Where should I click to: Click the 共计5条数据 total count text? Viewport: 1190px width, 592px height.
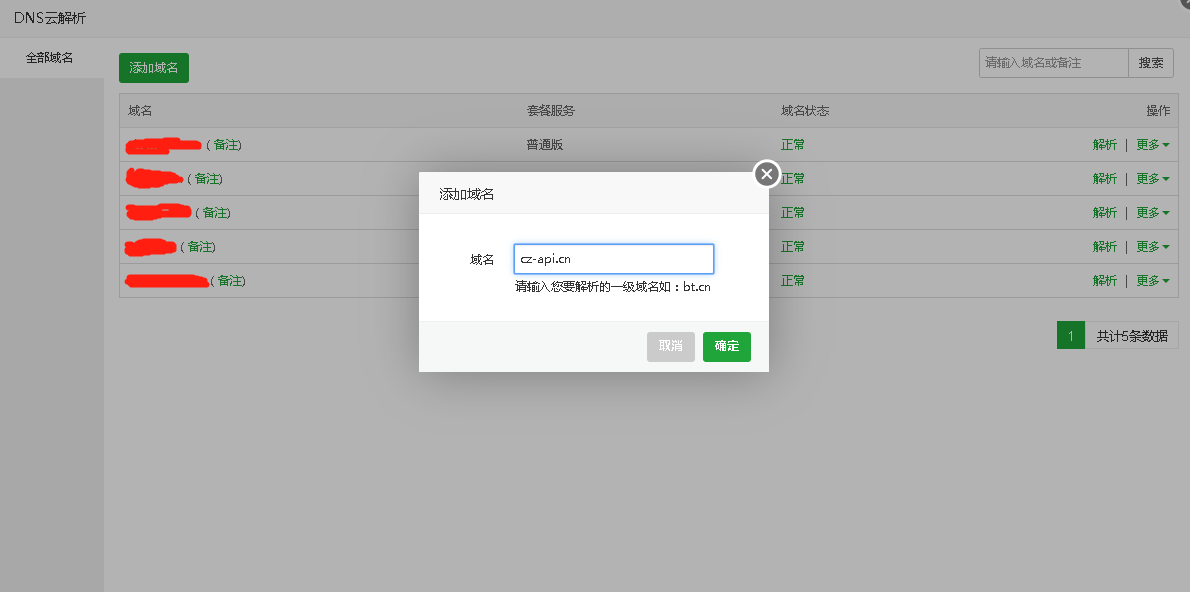1132,335
